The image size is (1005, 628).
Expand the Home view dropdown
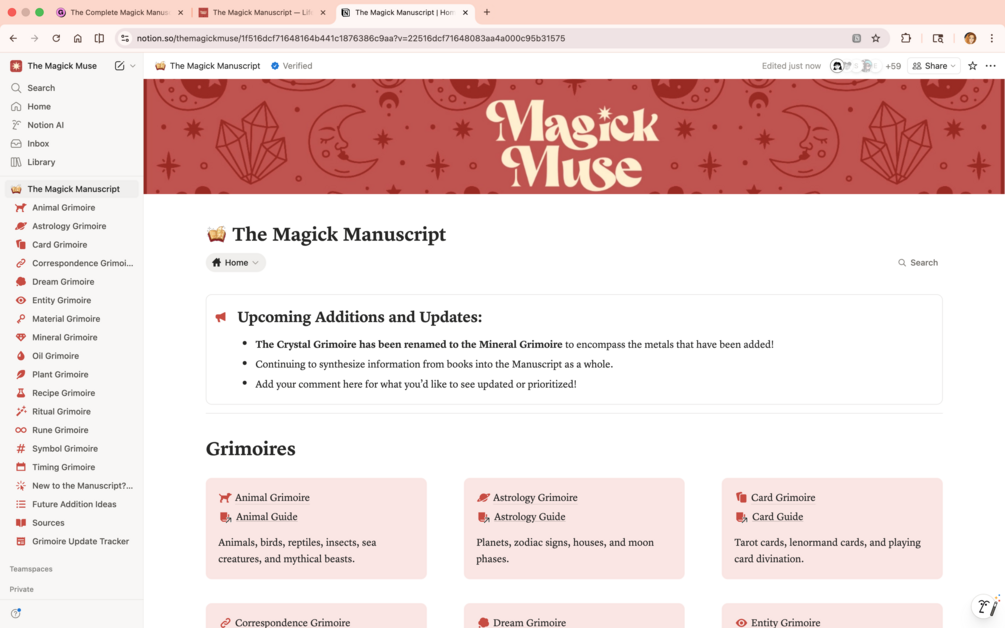coord(236,263)
